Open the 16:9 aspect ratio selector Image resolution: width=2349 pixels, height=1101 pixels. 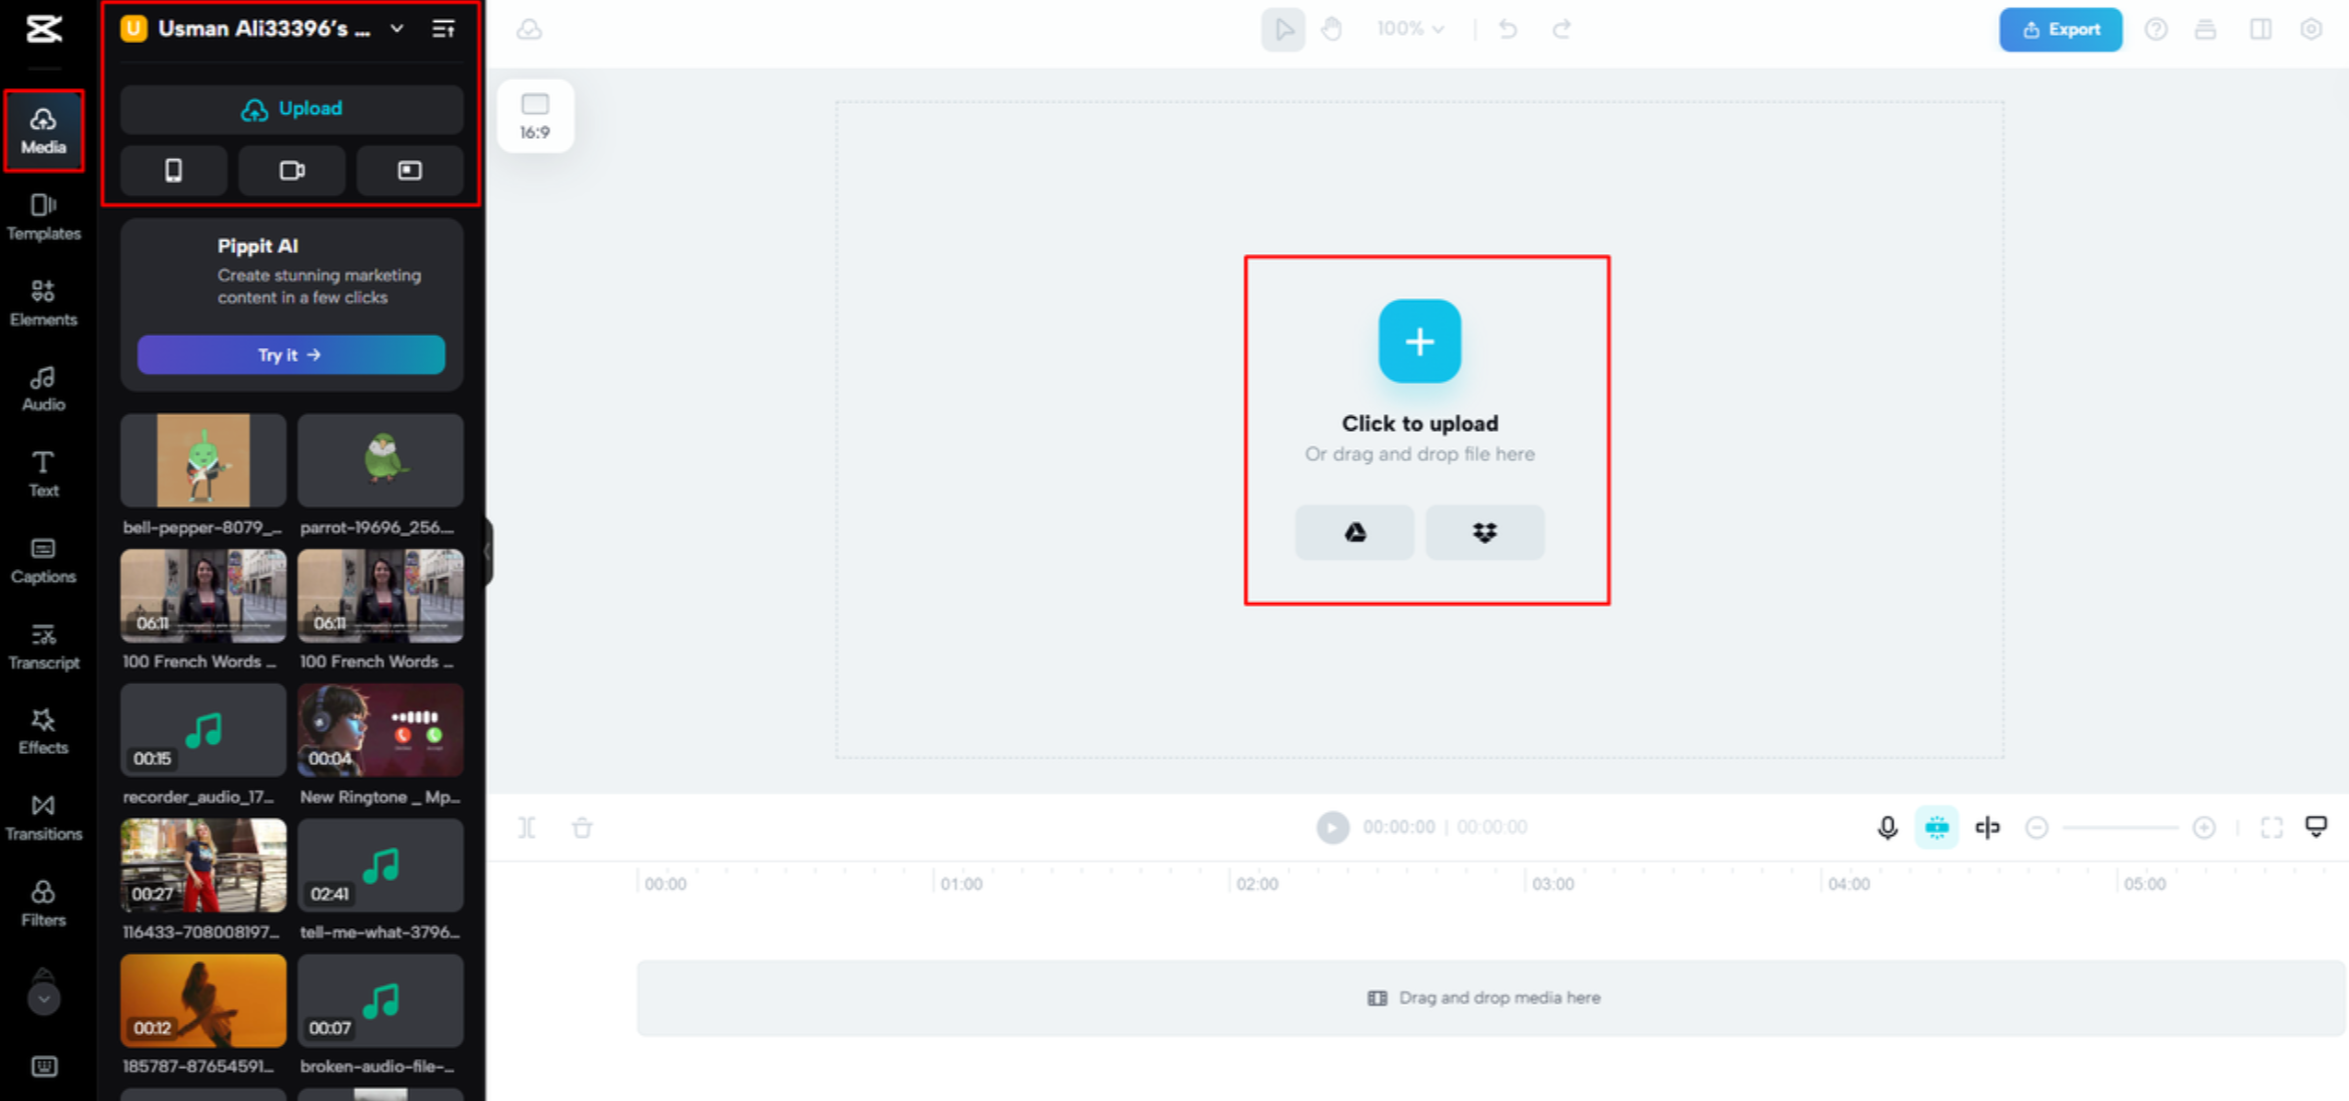[535, 116]
